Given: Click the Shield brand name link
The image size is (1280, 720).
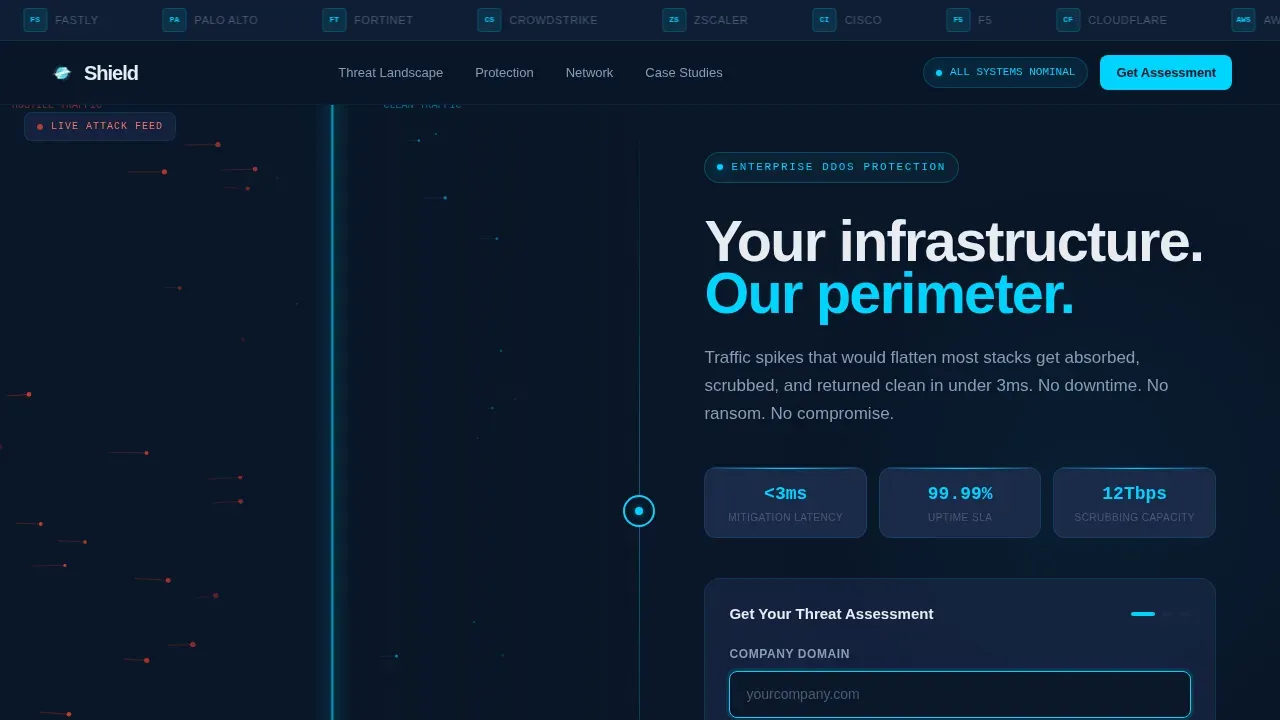Looking at the screenshot, I should click(x=111, y=73).
